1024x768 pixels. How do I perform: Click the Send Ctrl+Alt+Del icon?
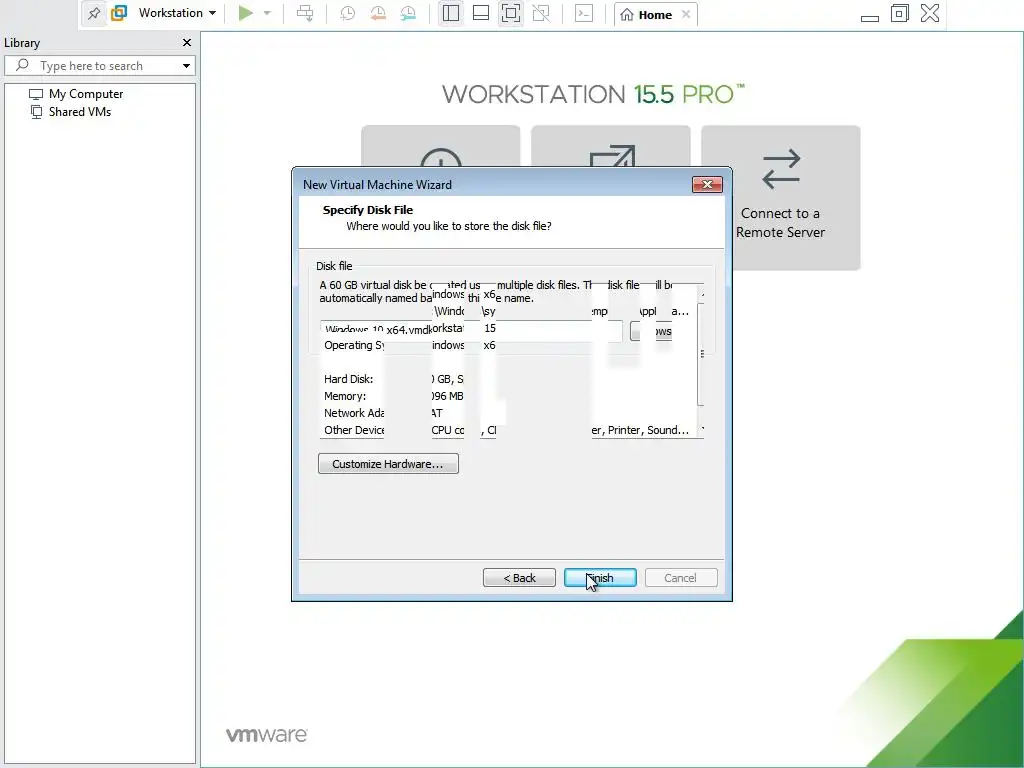tap(305, 13)
